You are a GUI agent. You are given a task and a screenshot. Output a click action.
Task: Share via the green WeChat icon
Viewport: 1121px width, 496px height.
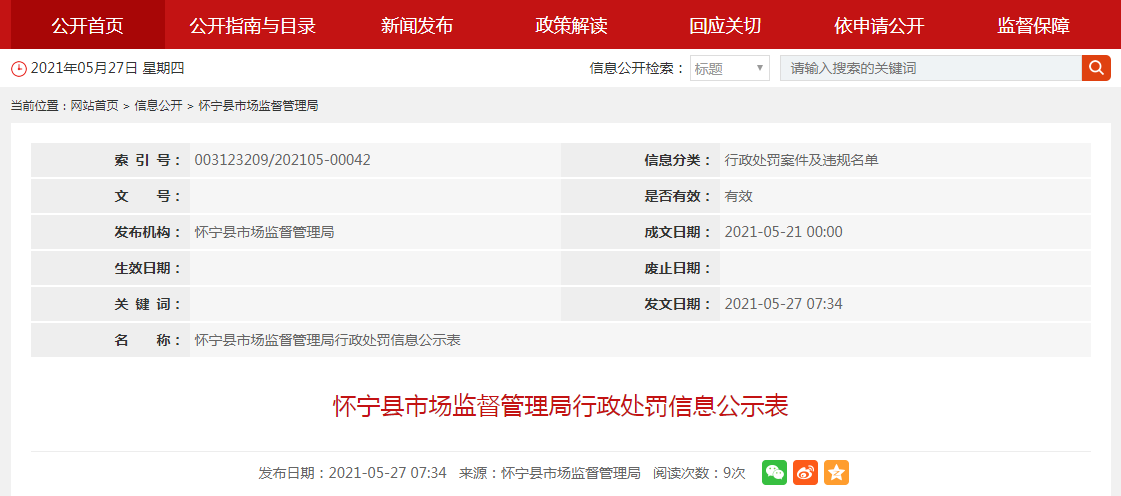(774, 472)
